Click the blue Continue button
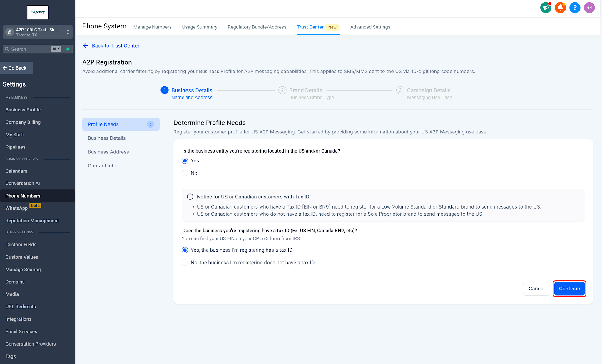Image resolution: width=602 pixels, height=364 pixels. coord(569,288)
